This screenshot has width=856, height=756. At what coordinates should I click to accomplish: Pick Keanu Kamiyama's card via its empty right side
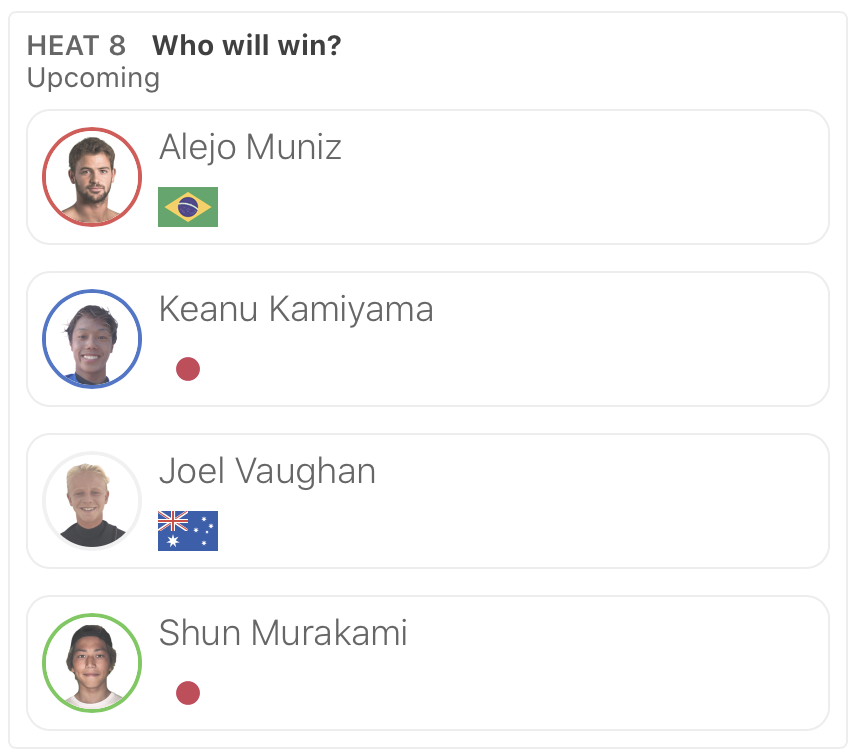click(x=640, y=339)
